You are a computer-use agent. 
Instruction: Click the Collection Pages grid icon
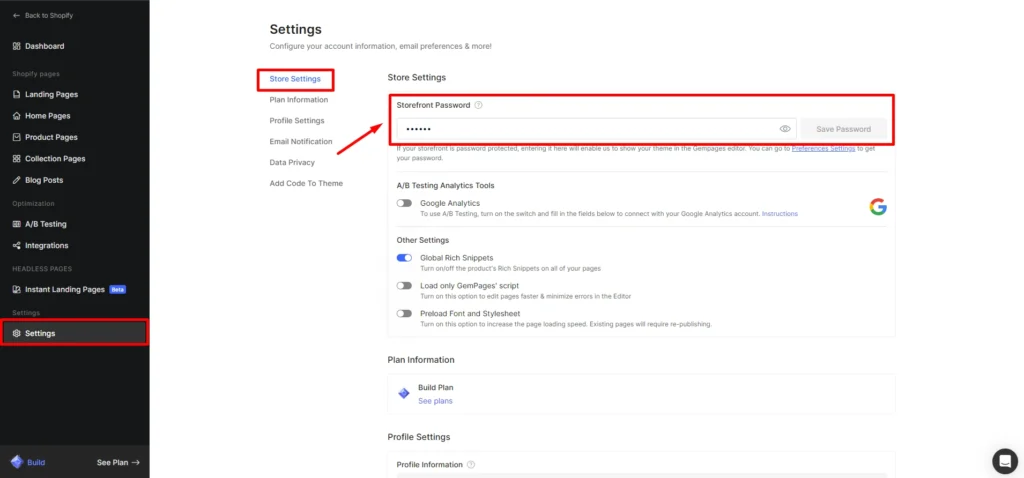[16, 159]
